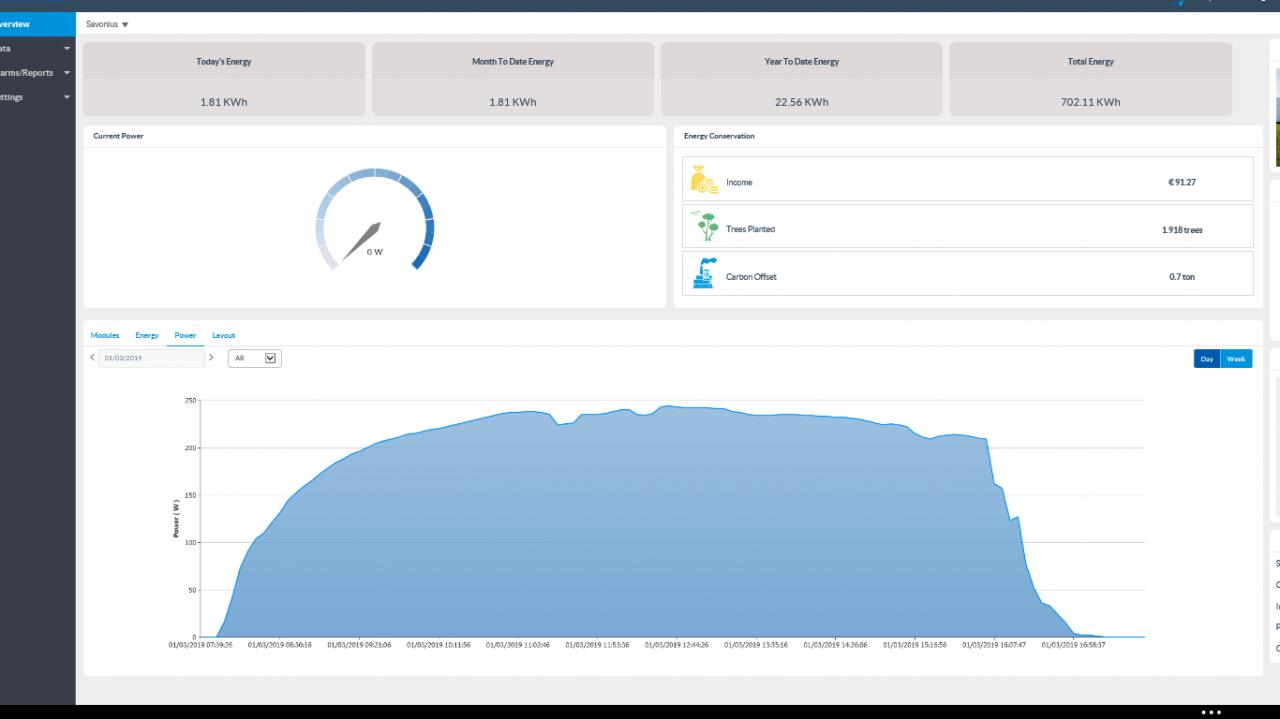Expand the Settings sidebar menu
Screen dimensions: 1280x719
[37, 97]
